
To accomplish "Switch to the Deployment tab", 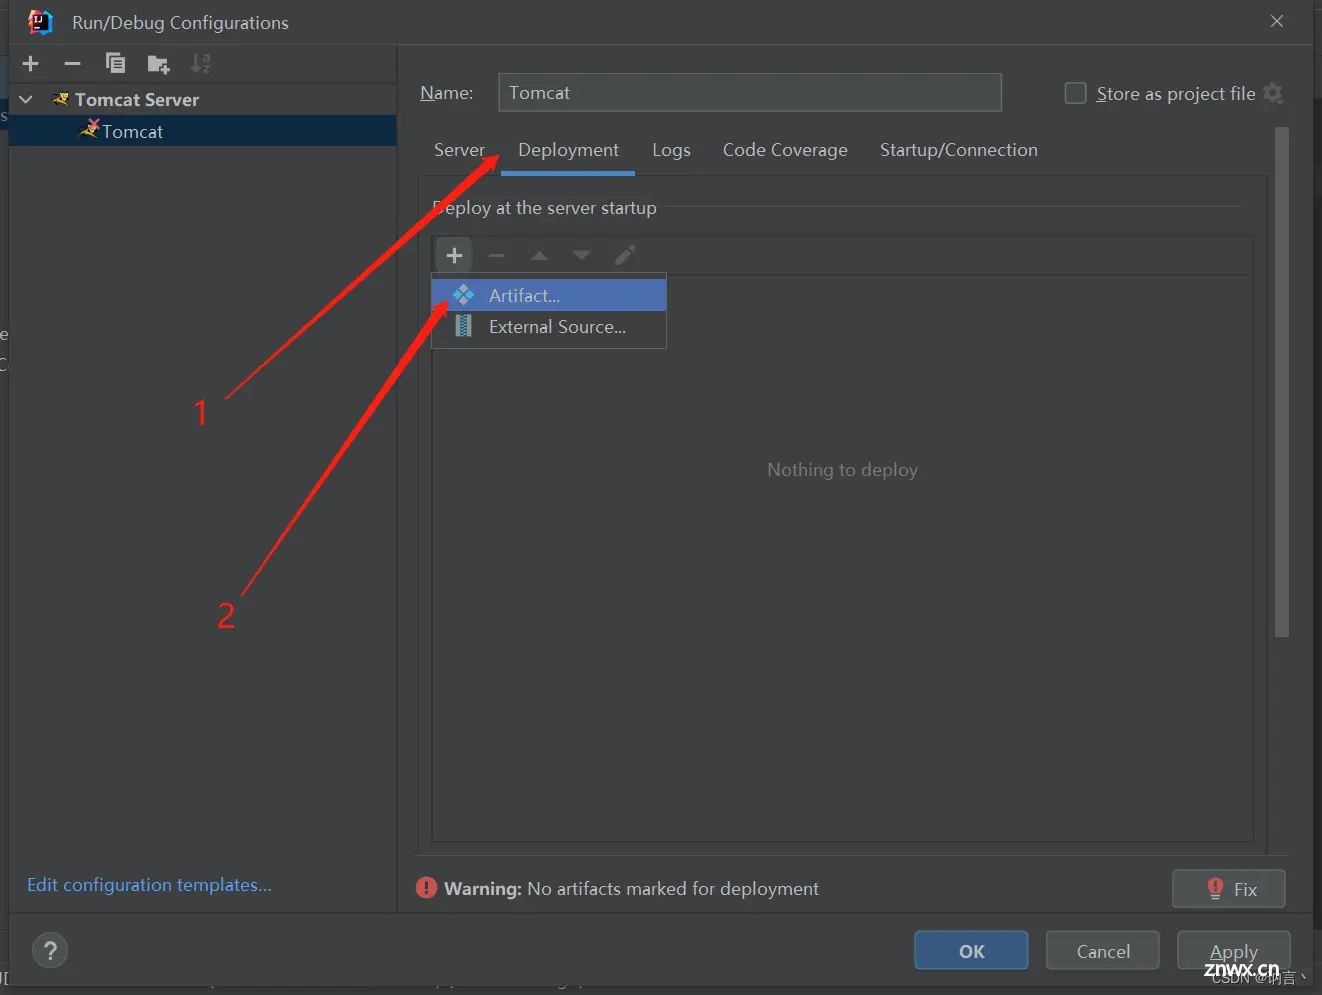I will [568, 150].
